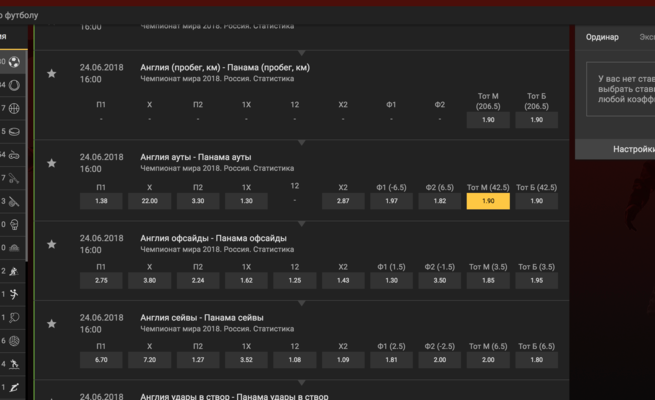Switch to the Экспресс bet slip tab
The image size is (655, 400).
click(647, 37)
